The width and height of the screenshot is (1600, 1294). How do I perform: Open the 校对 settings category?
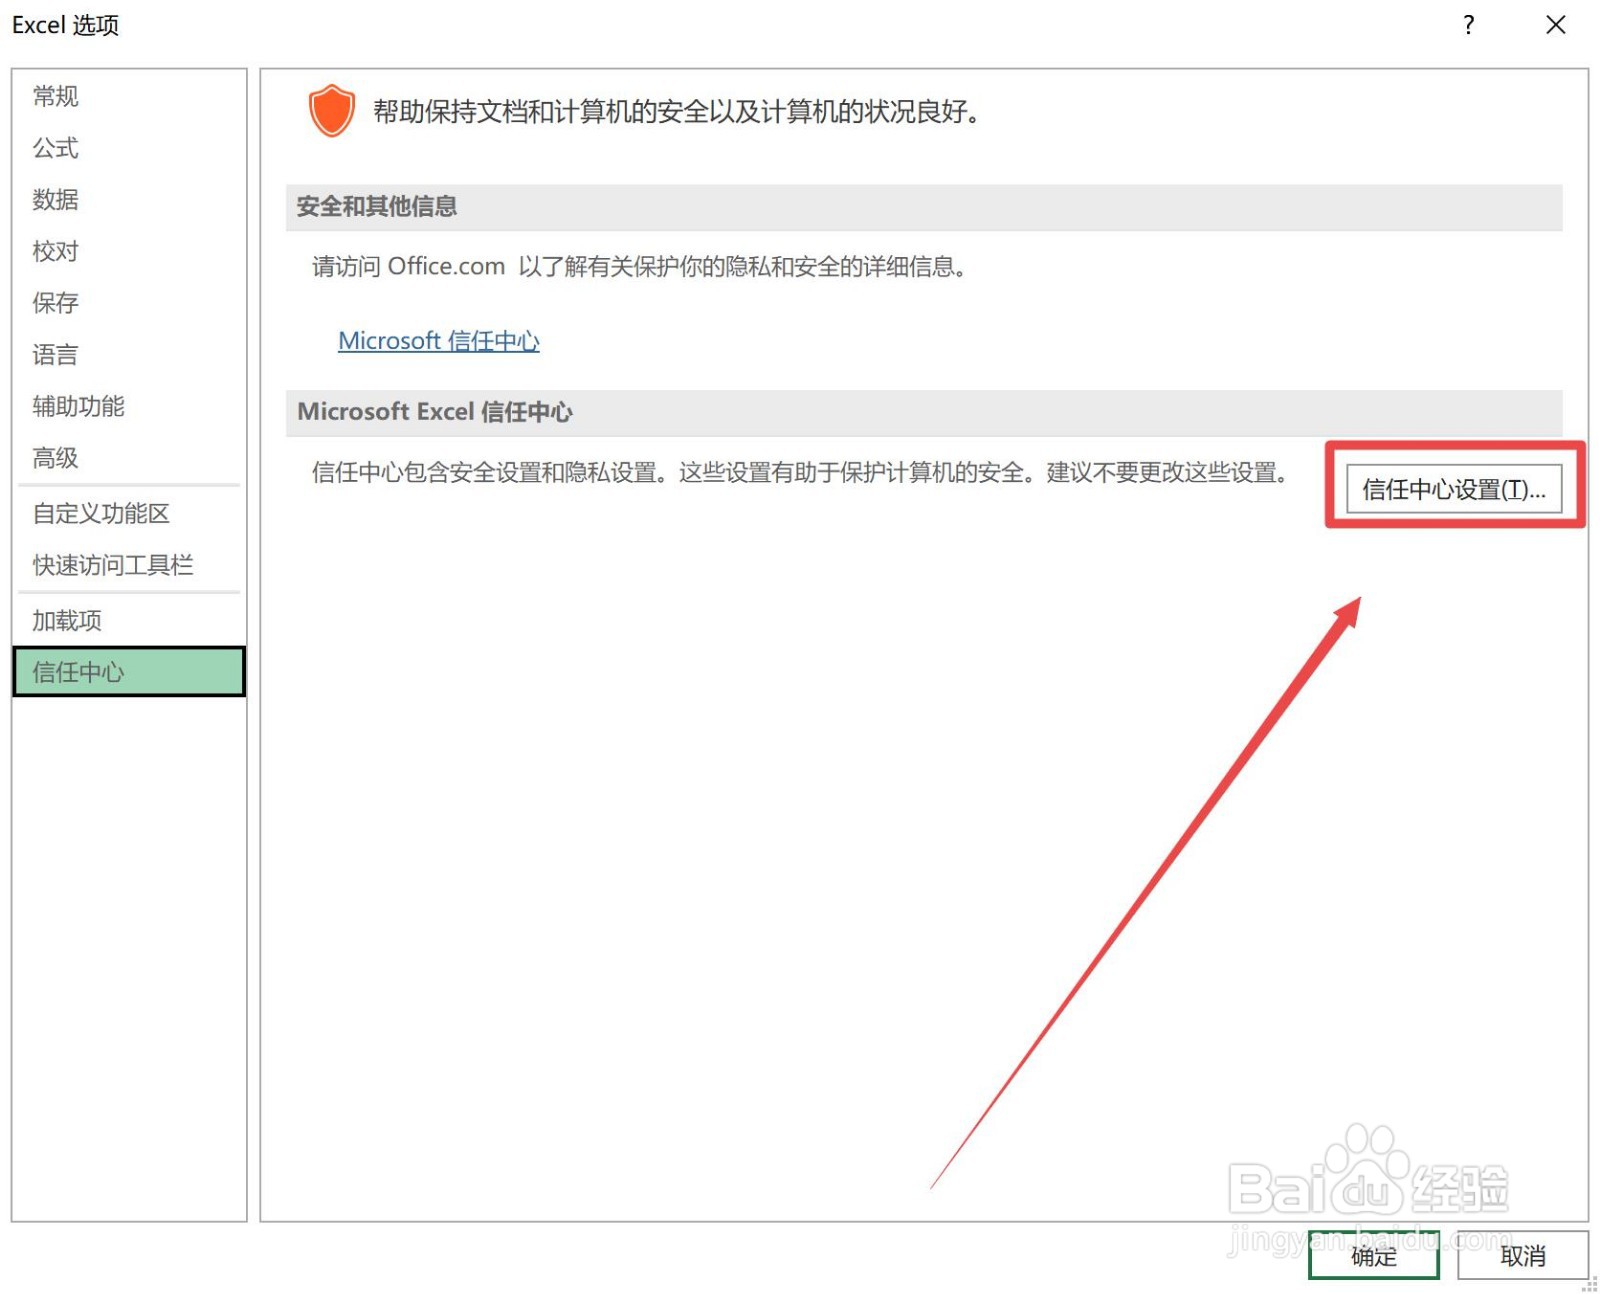pyautogui.click(x=128, y=251)
